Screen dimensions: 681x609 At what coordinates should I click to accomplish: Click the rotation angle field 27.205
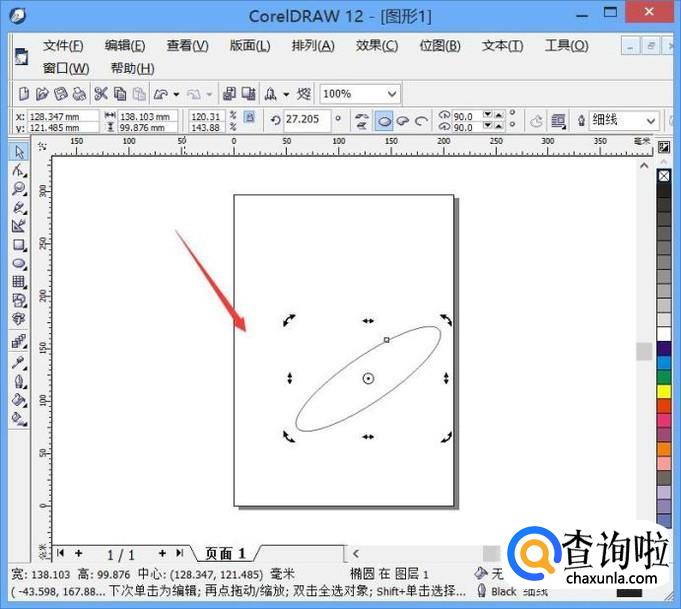click(x=306, y=120)
